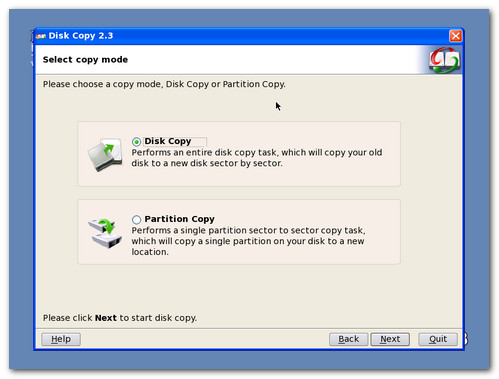This screenshot has height=379, width=499.
Task: Click the 'Performs an entire disk copy task' description
Action: pos(257,158)
